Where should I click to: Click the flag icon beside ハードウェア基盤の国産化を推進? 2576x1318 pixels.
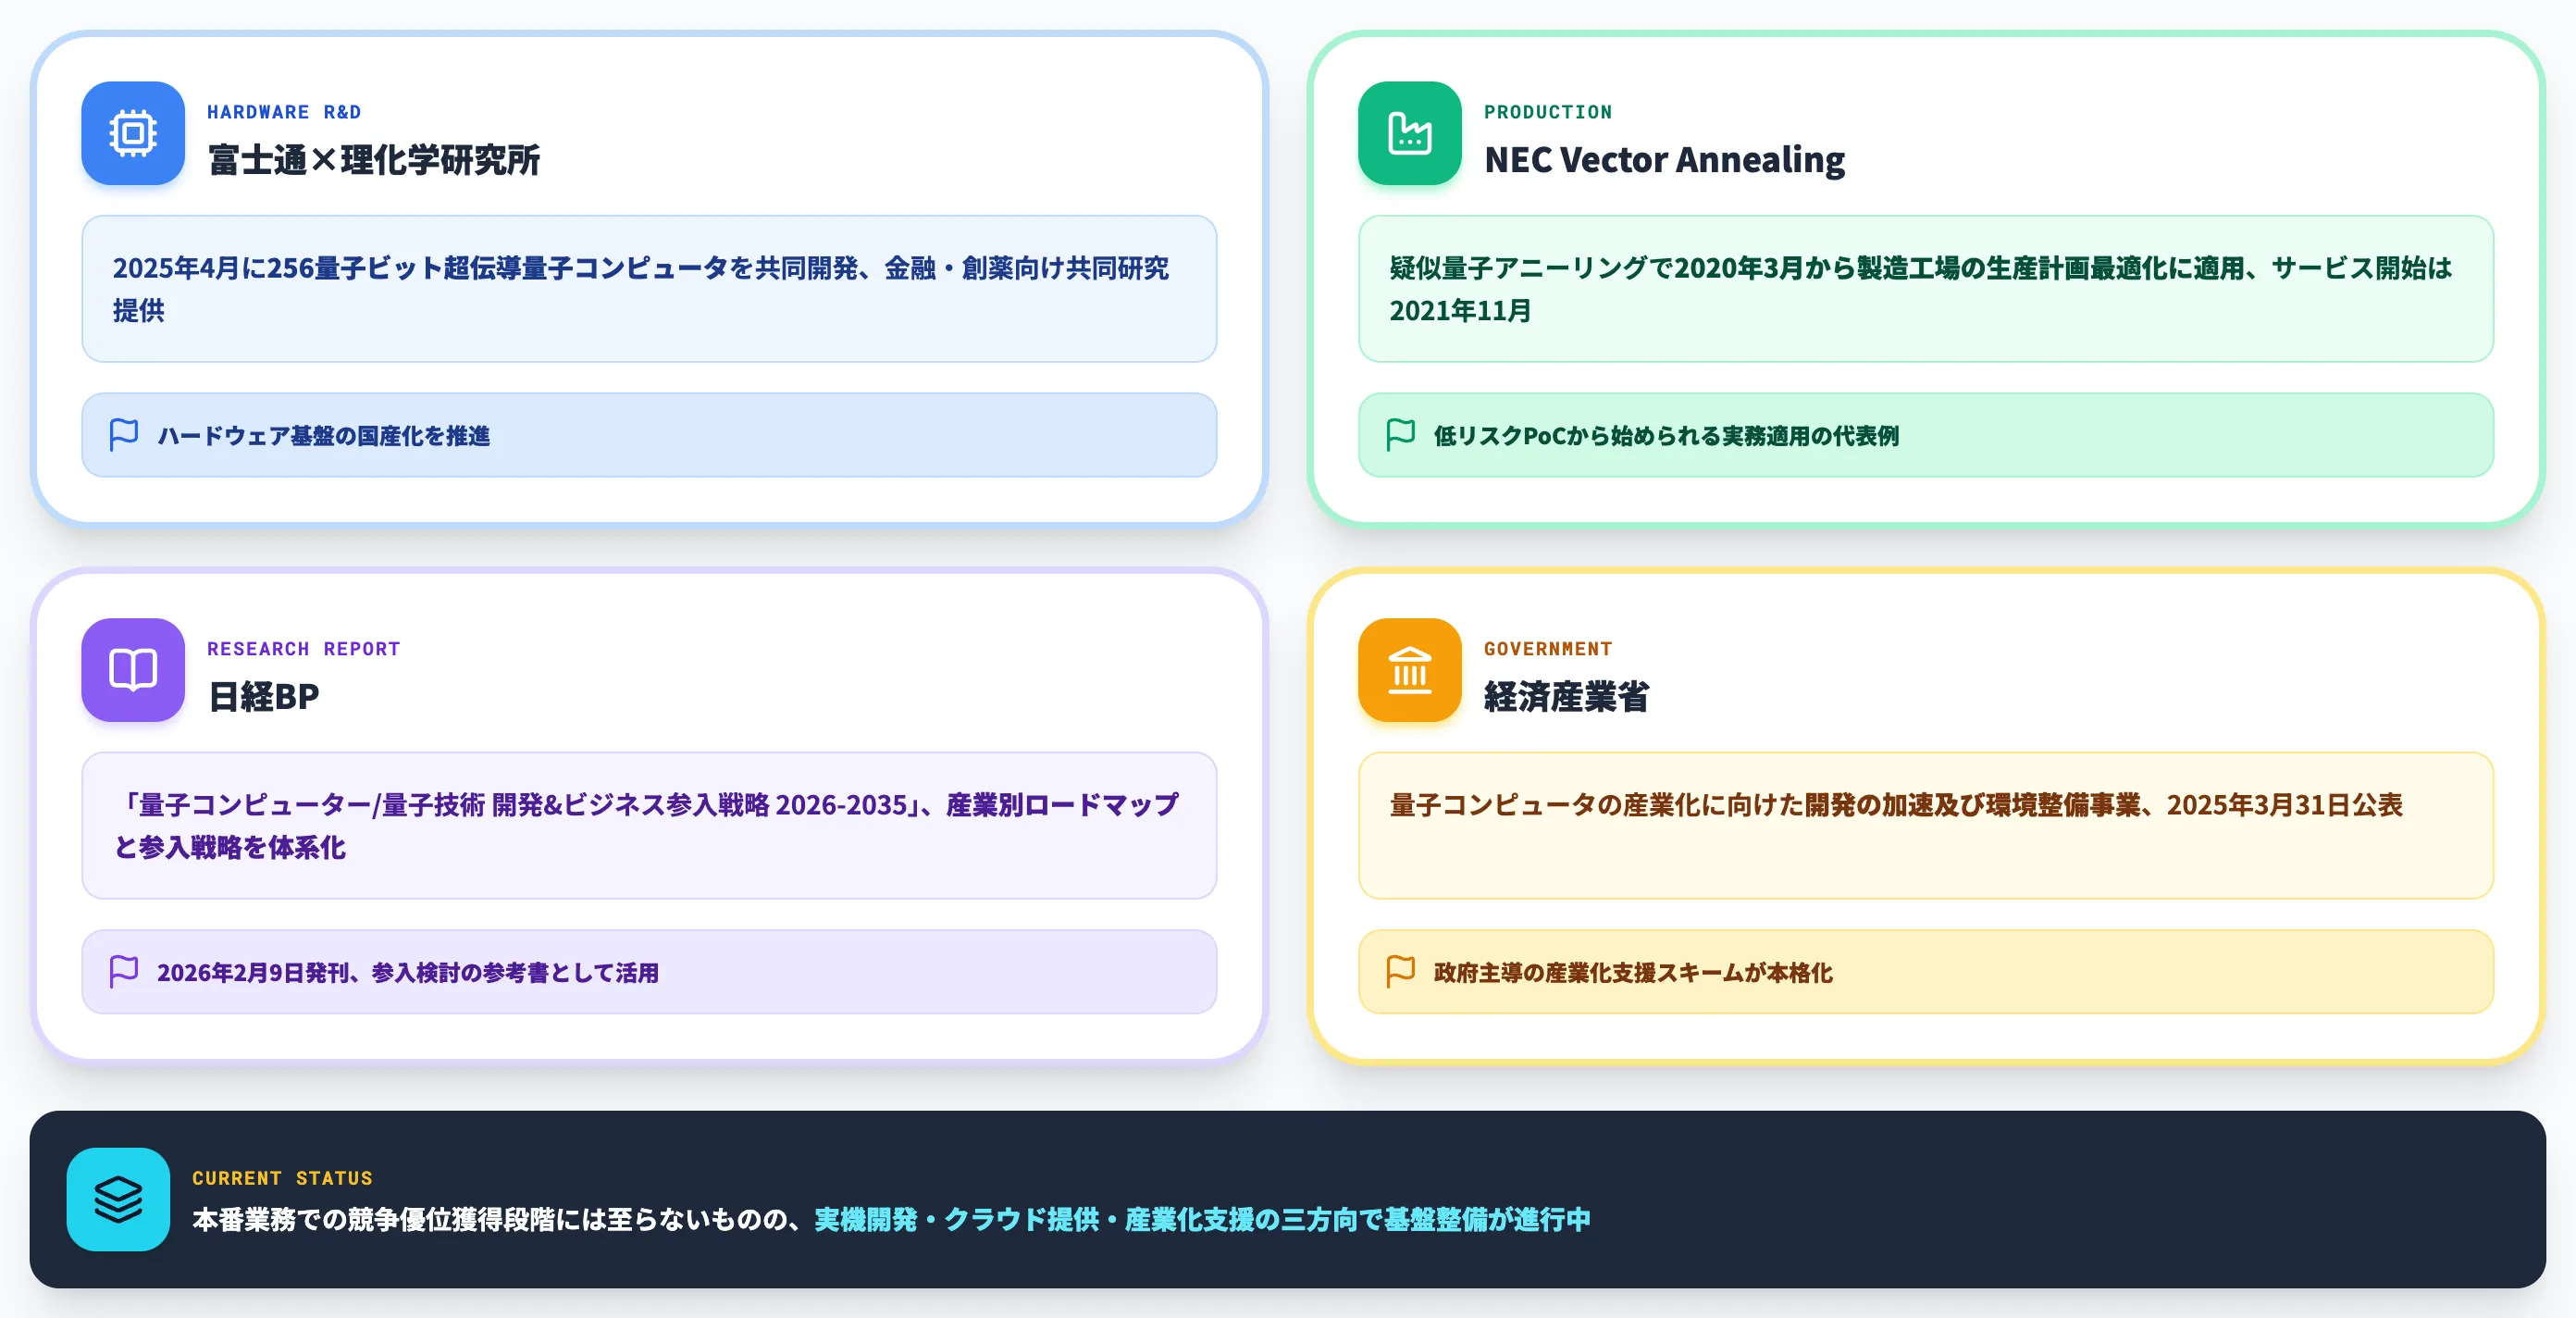tap(124, 435)
